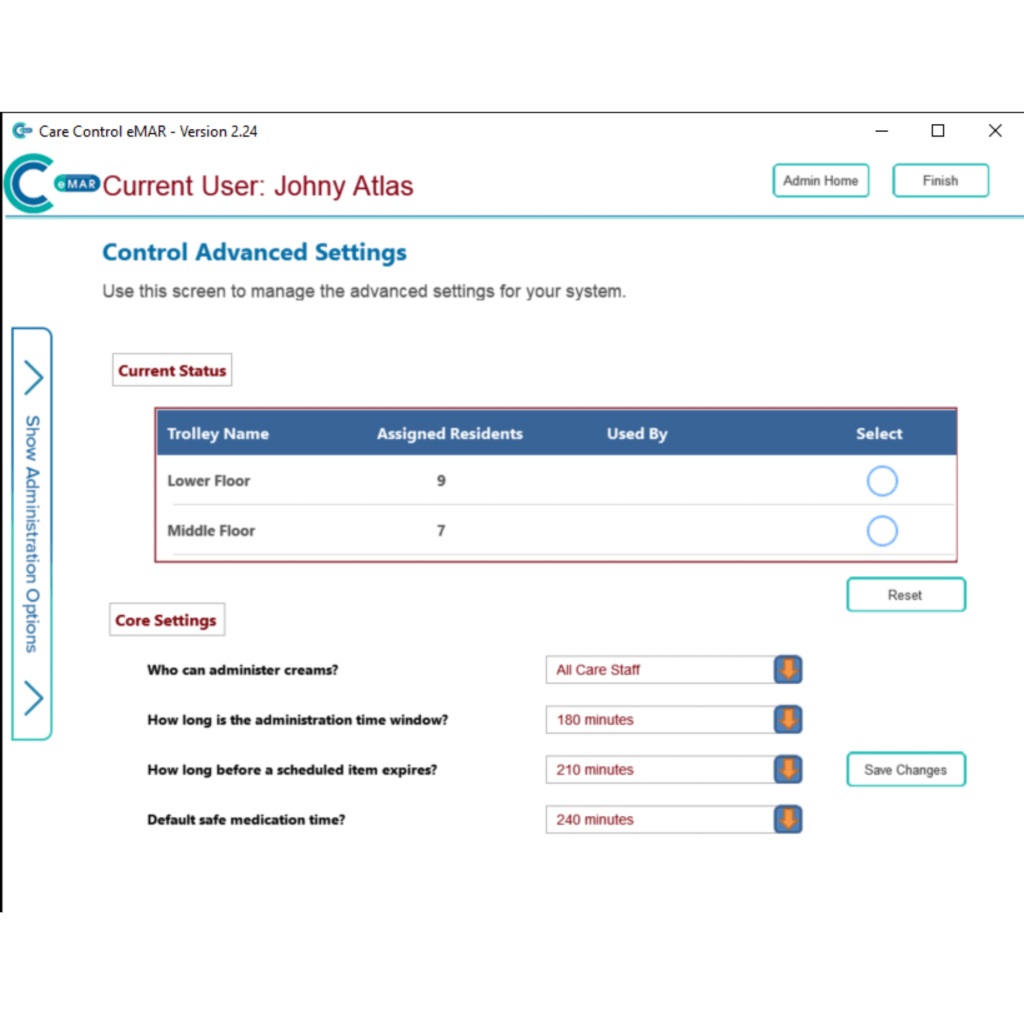The height and width of the screenshot is (1024, 1024).
Task: Click Current User: Johny Atlas text
Action: click(x=258, y=186)
